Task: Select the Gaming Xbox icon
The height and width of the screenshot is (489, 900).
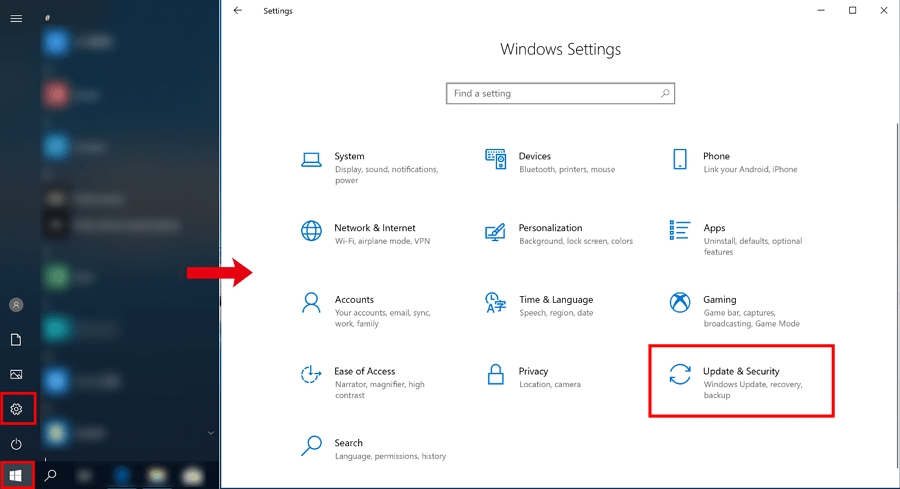Action: [680, 302]
